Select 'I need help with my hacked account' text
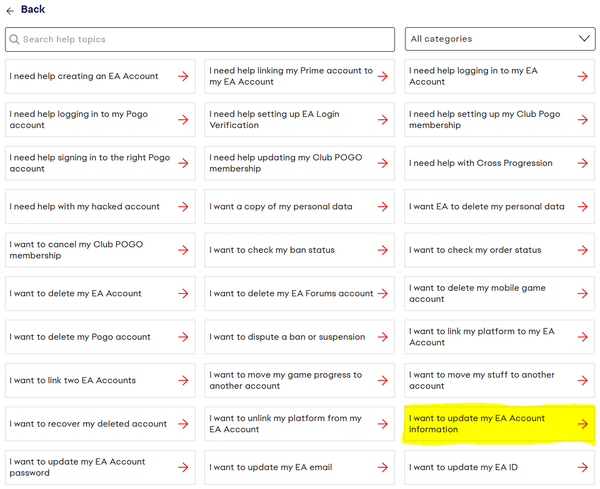 click(85, 207)
